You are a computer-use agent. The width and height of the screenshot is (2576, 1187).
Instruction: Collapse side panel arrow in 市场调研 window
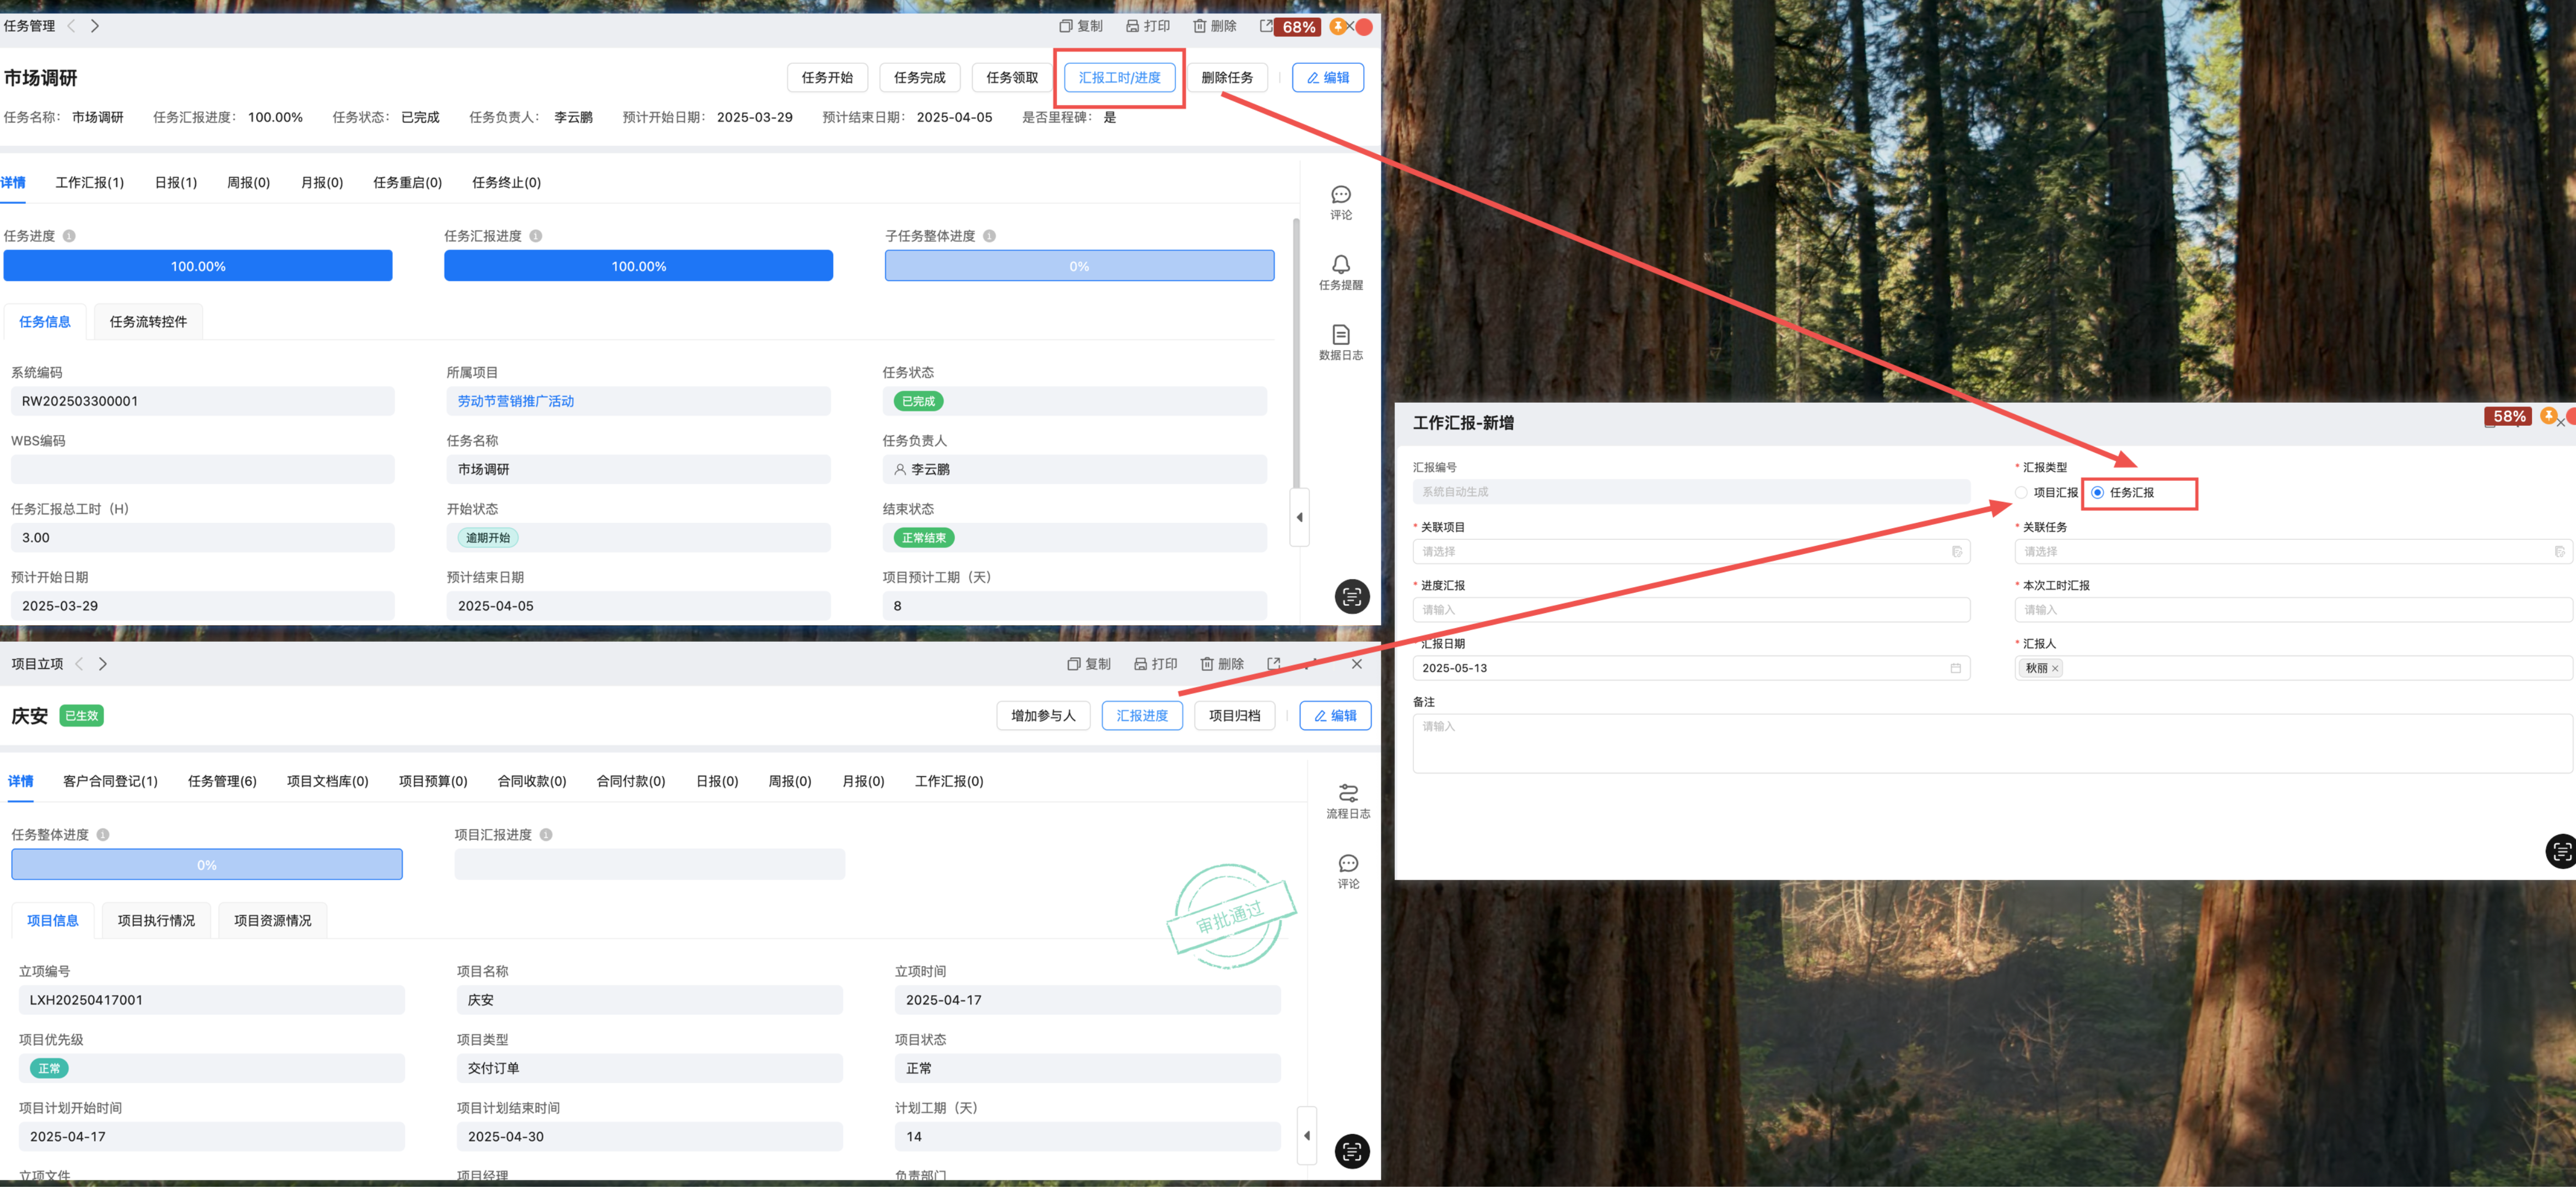coord(1299,518)
